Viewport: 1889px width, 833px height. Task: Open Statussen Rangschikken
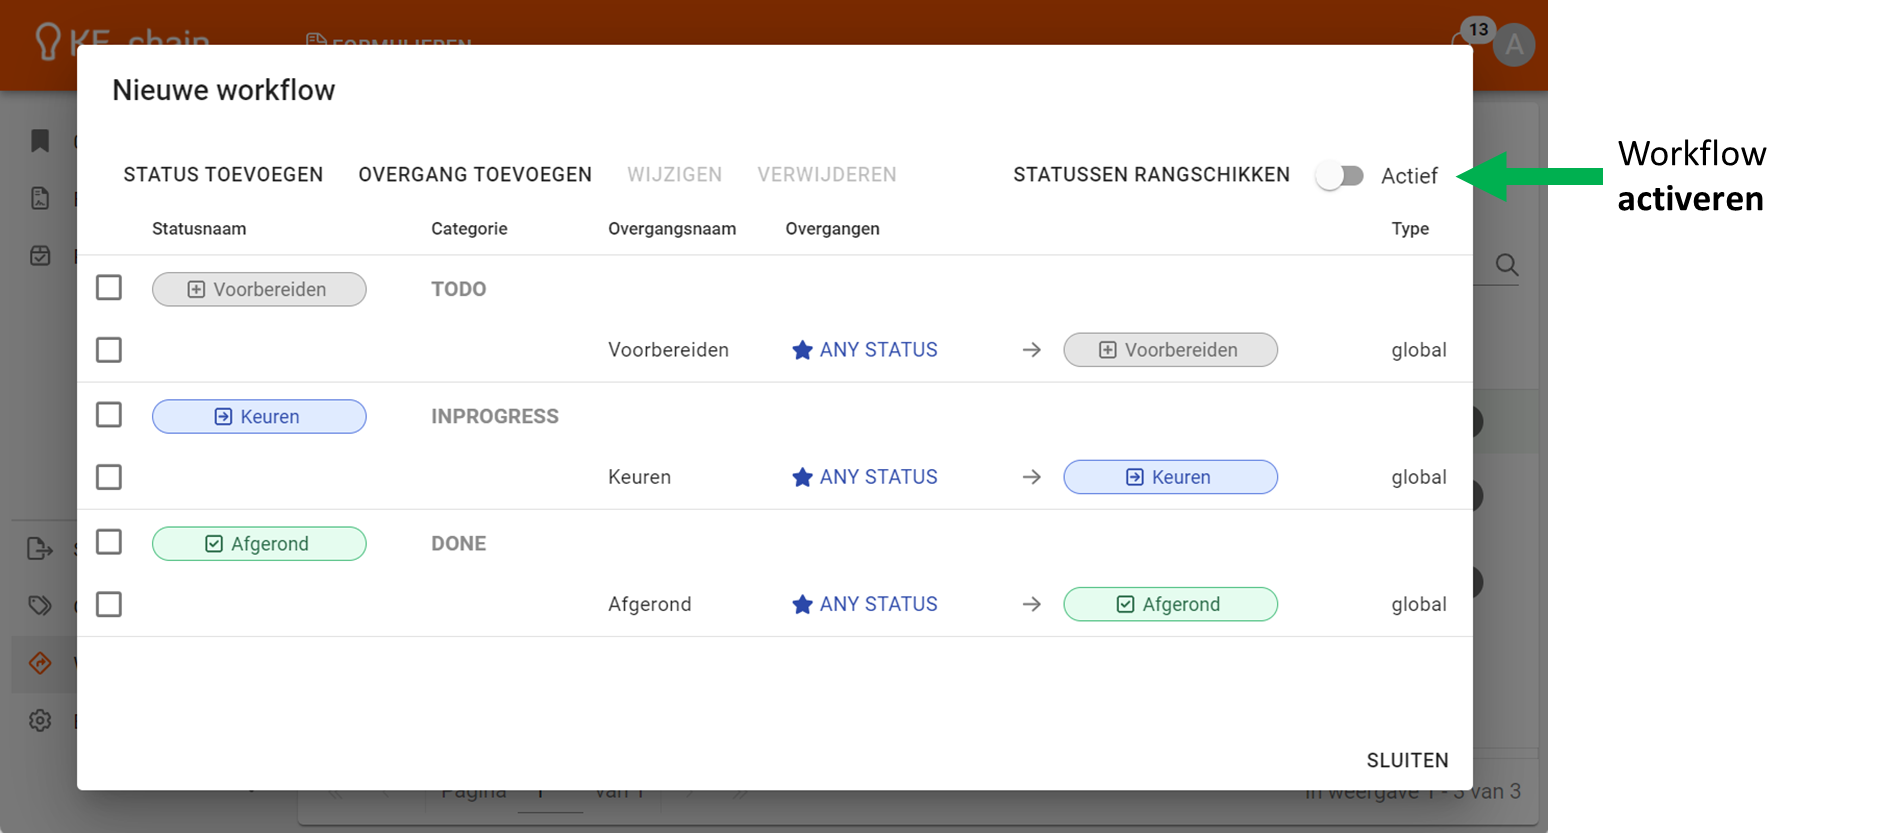1151,175
